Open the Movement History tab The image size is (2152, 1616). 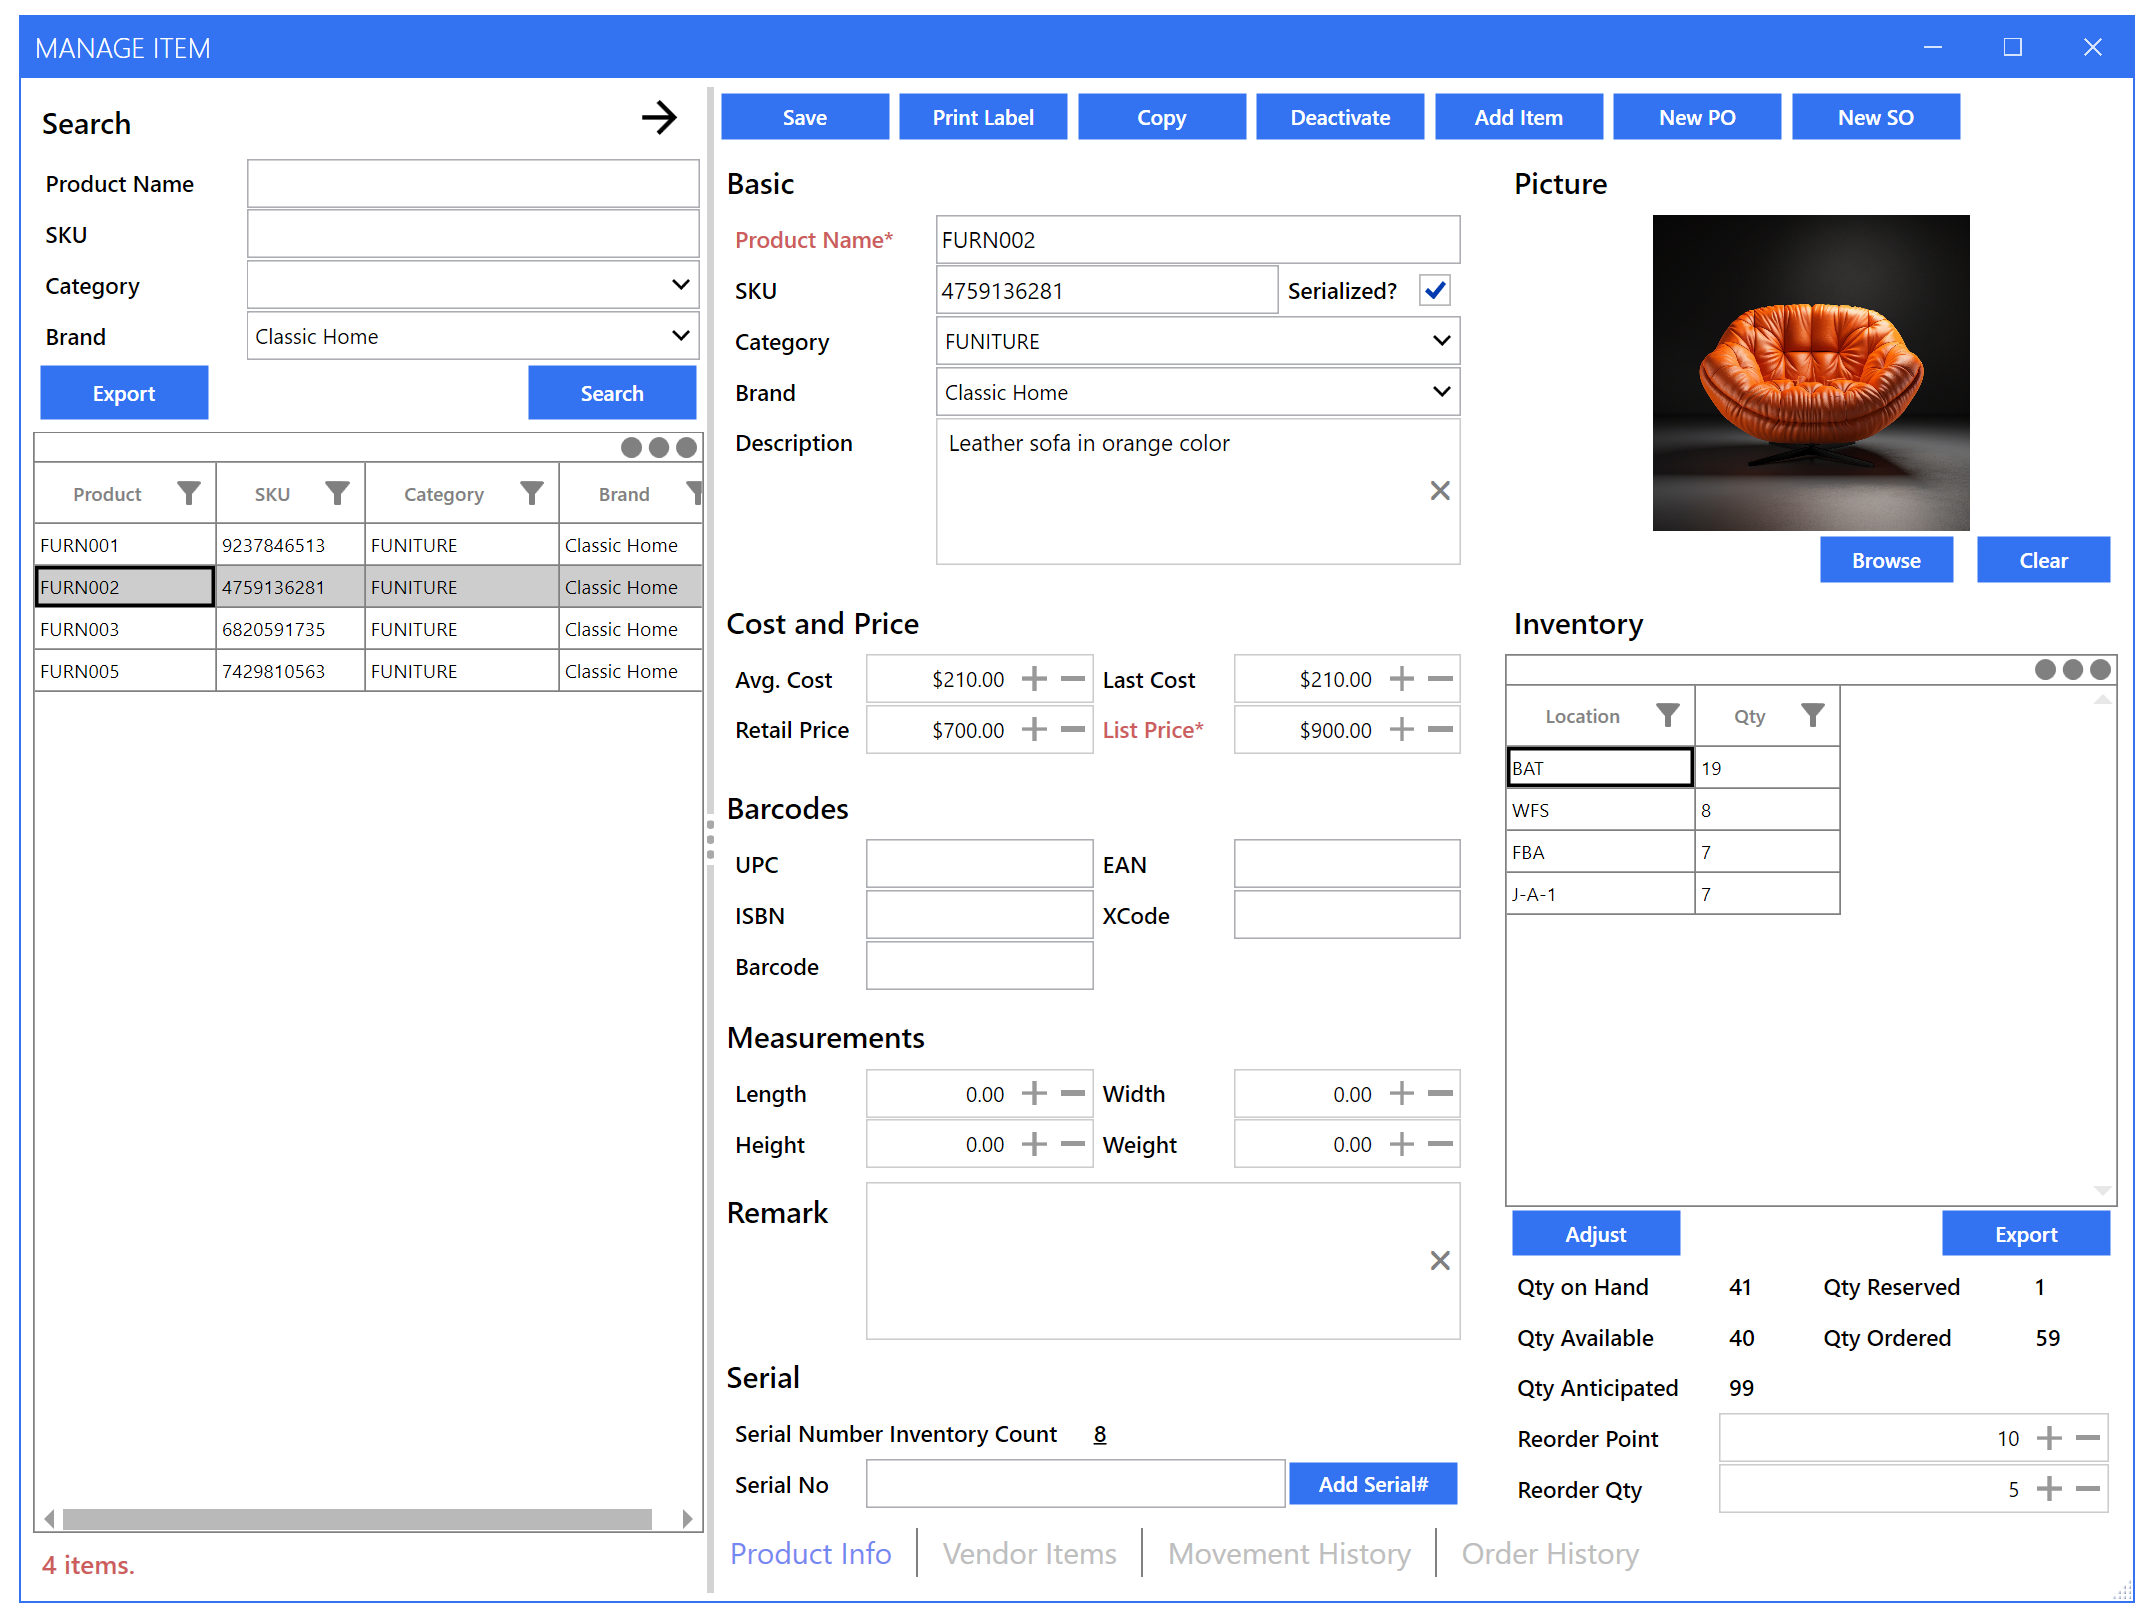[x=1289, y=1553]
